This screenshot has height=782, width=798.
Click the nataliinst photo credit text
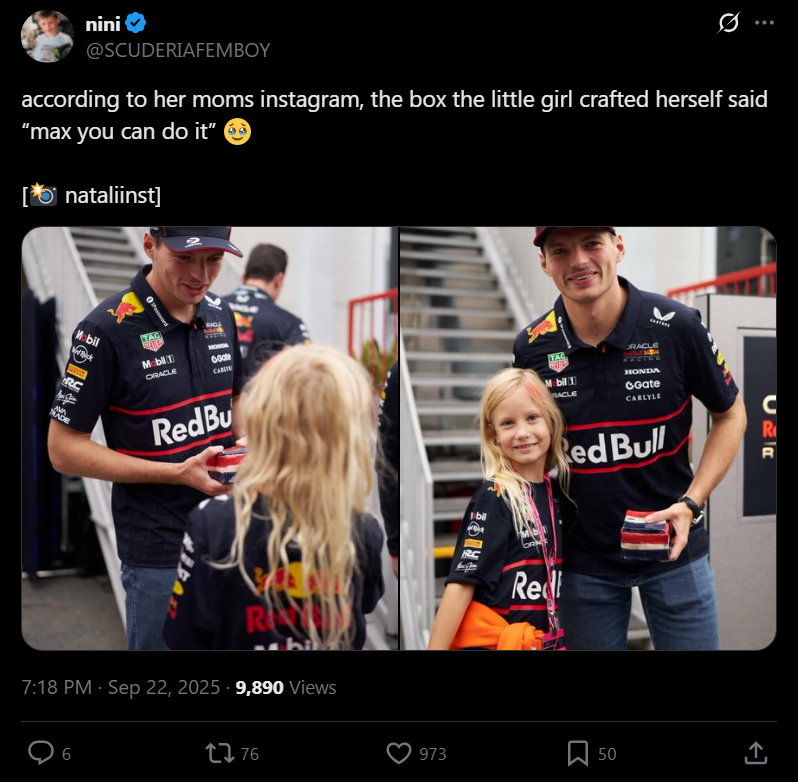tap(110, 195)
